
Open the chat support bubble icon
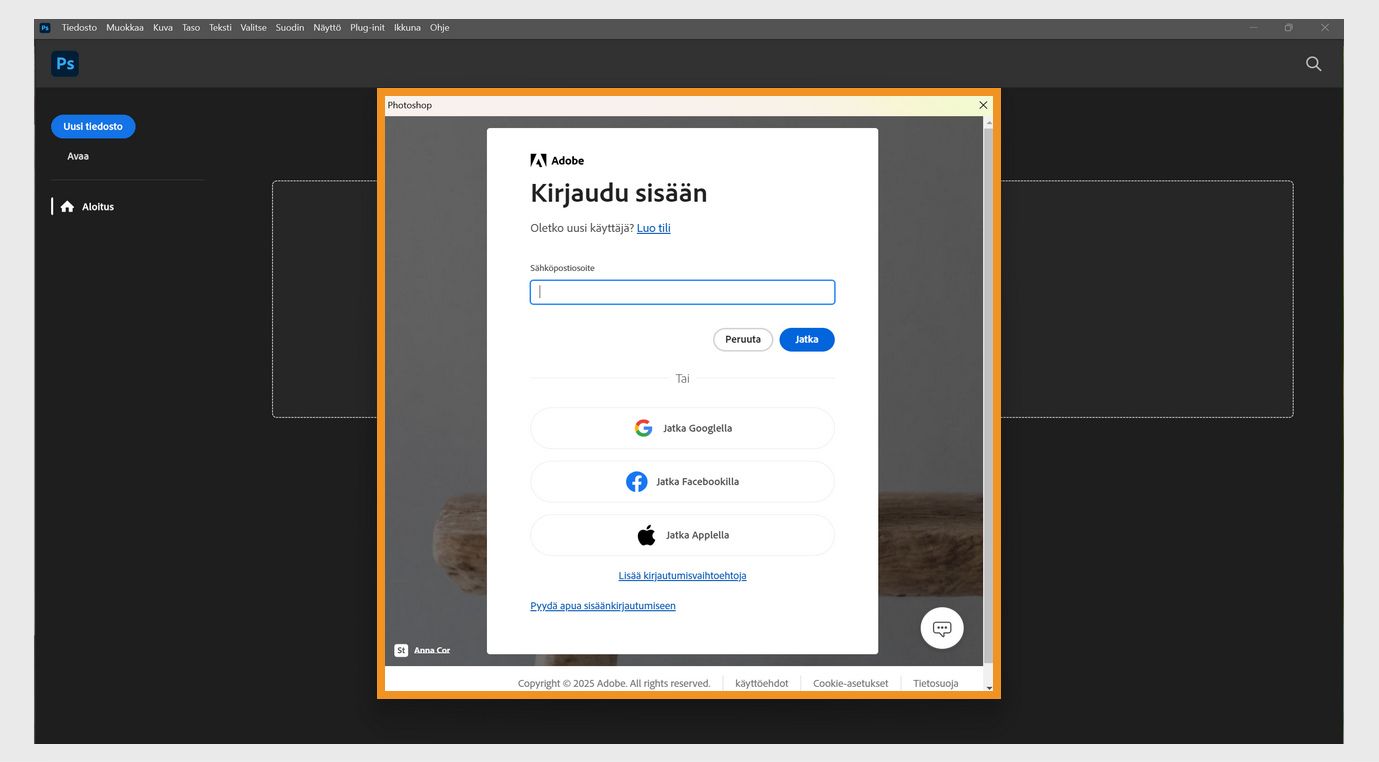pos(941,627)
